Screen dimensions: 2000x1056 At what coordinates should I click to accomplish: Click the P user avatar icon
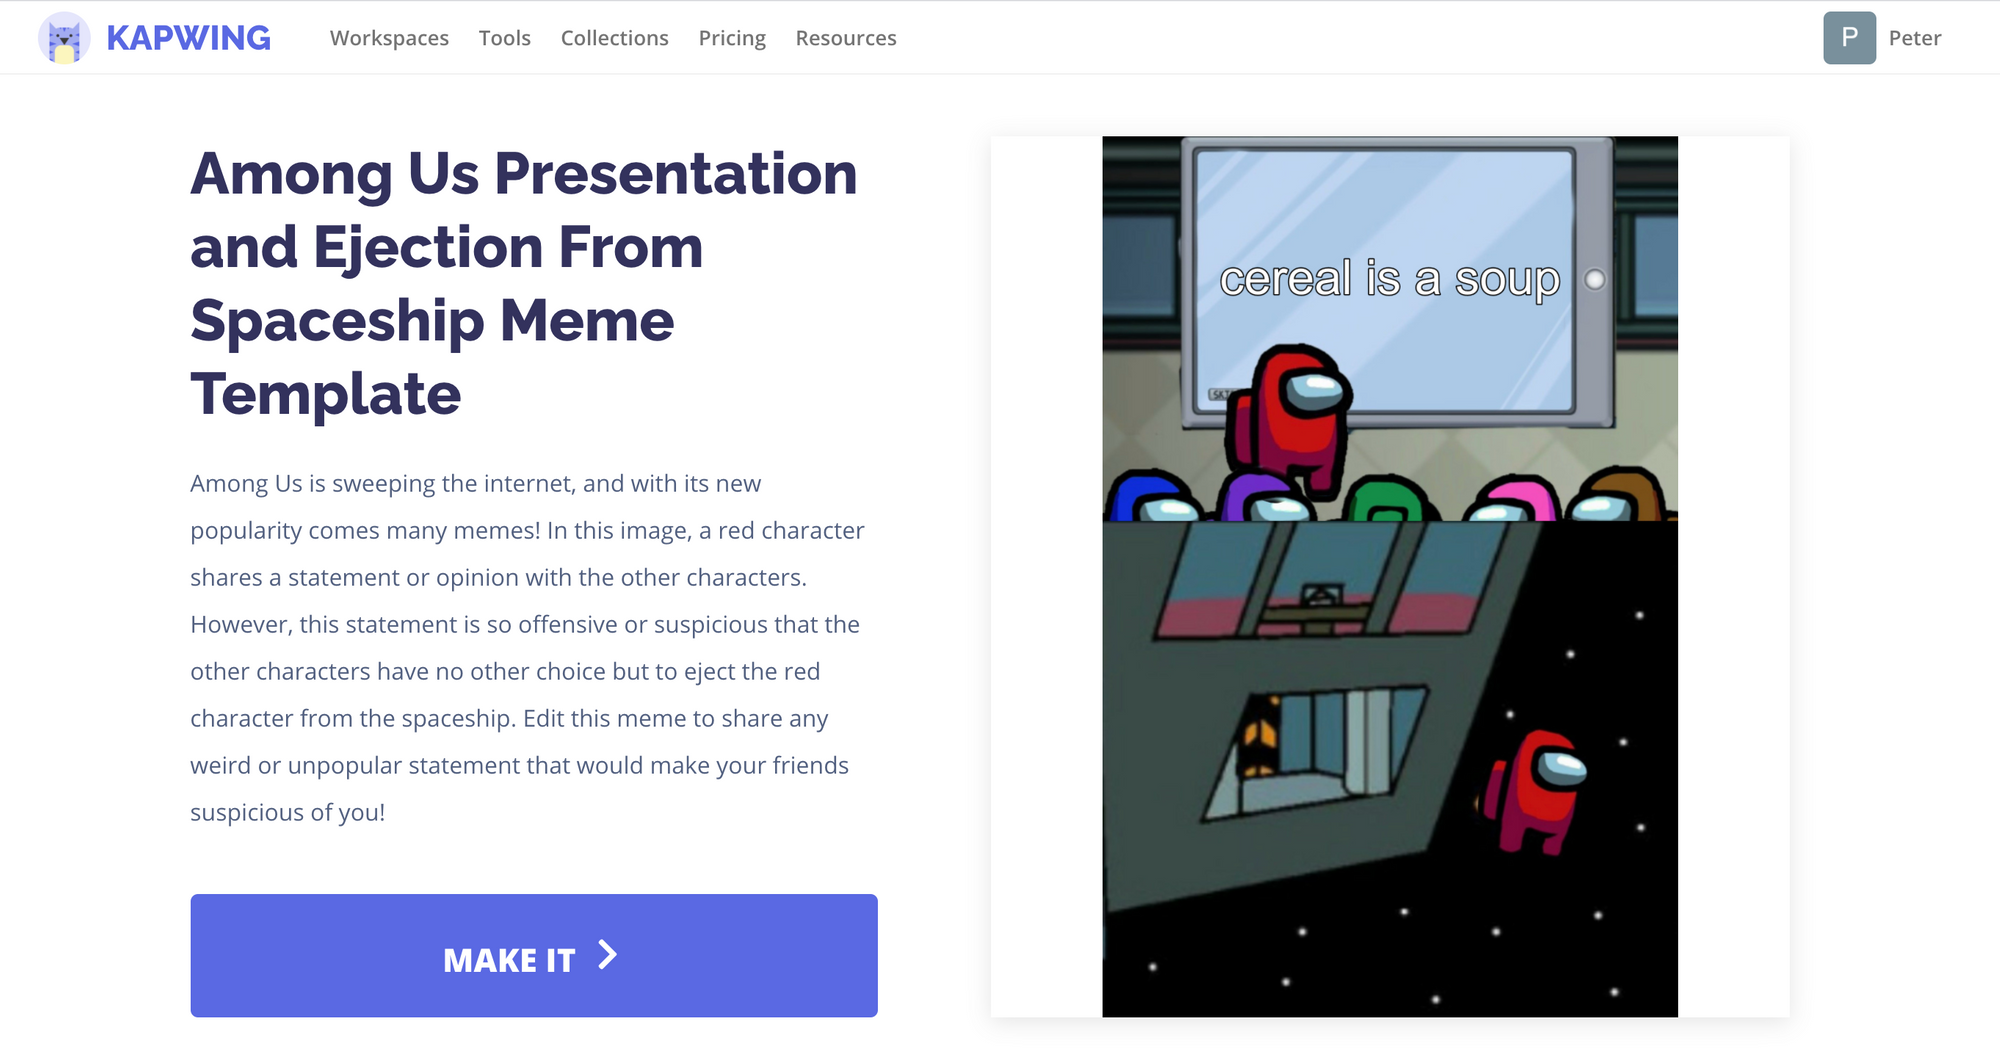(1849, 38)
